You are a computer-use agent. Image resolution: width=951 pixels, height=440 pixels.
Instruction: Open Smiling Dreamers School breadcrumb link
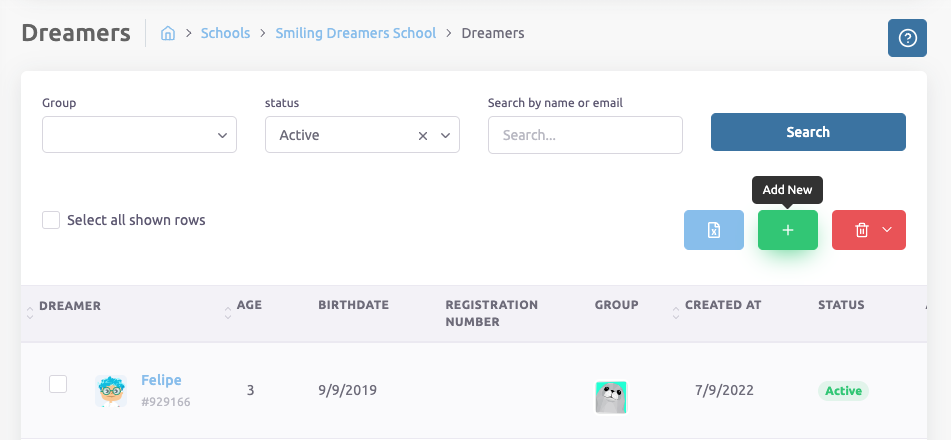point(356,33)
